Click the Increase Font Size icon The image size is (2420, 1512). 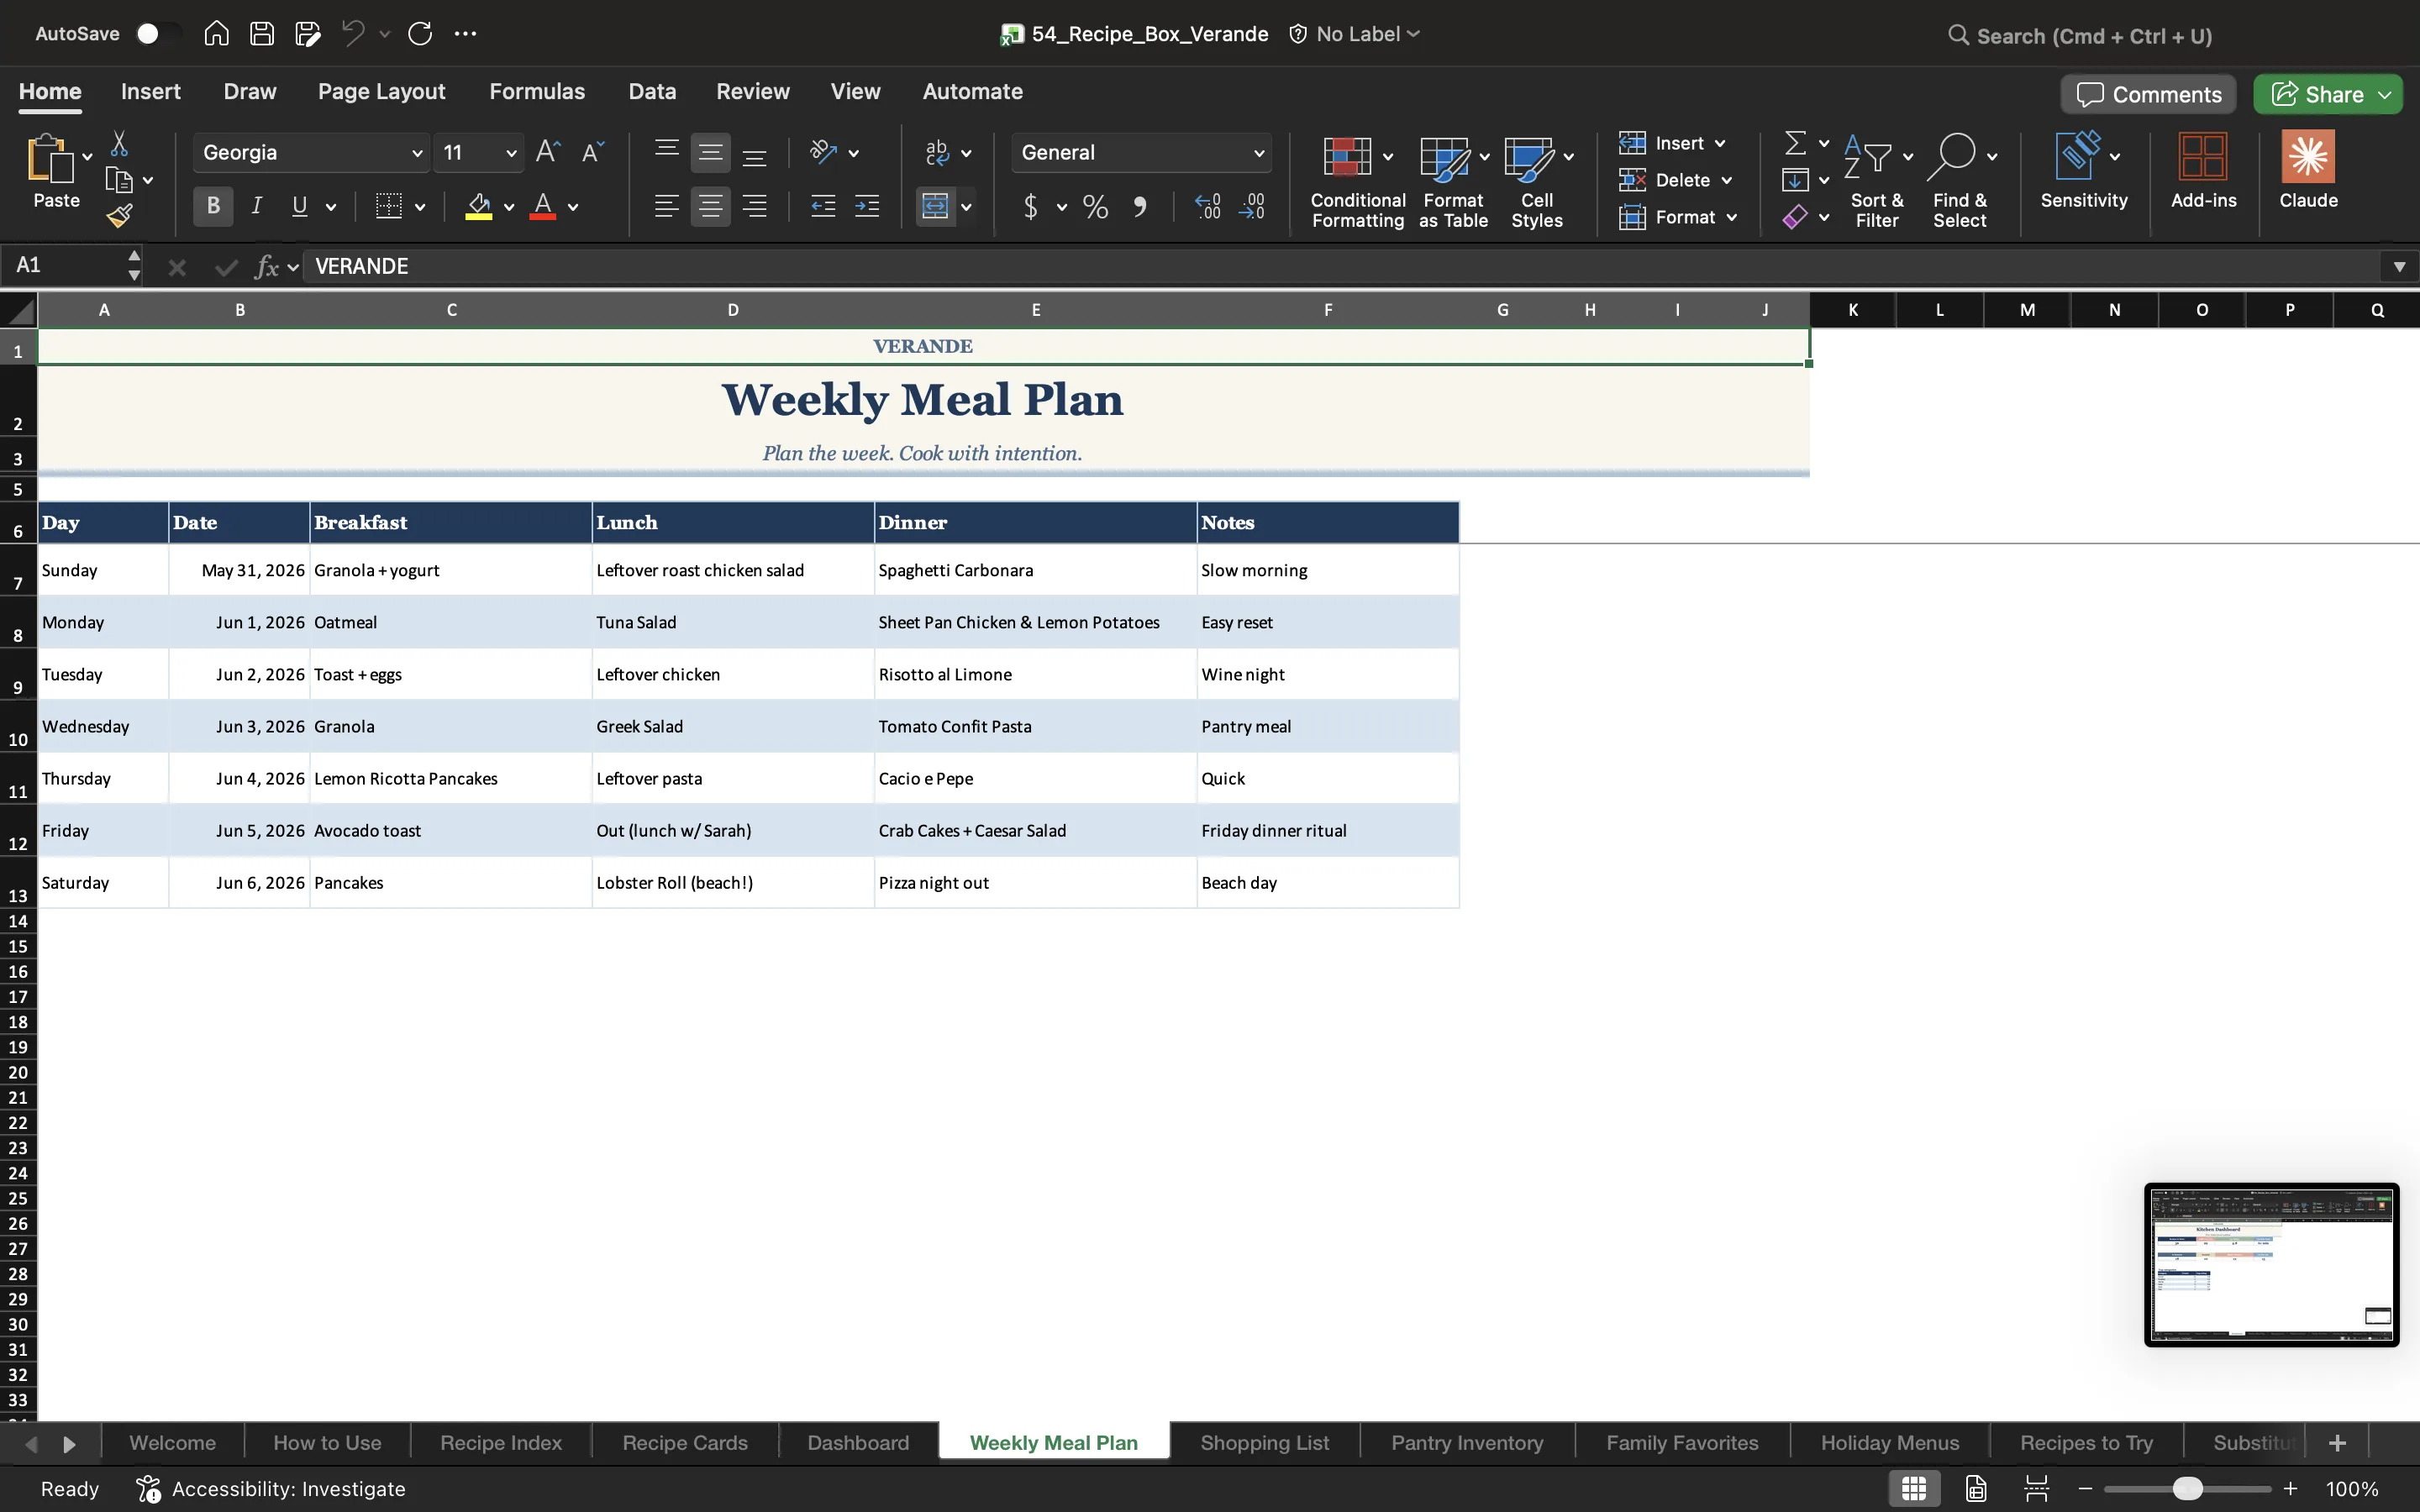pos(548,152)
